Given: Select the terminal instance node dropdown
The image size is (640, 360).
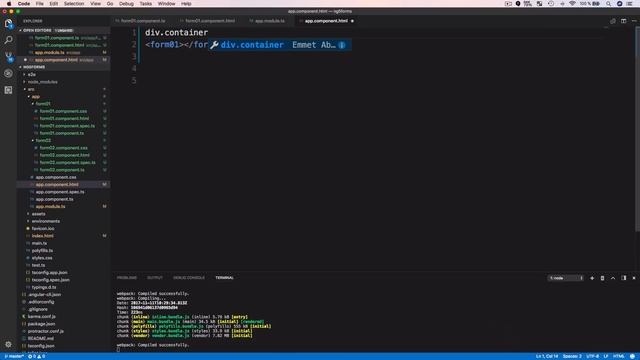Looking at the screenshot, I should pyautogui.click(x=566, y=278).
